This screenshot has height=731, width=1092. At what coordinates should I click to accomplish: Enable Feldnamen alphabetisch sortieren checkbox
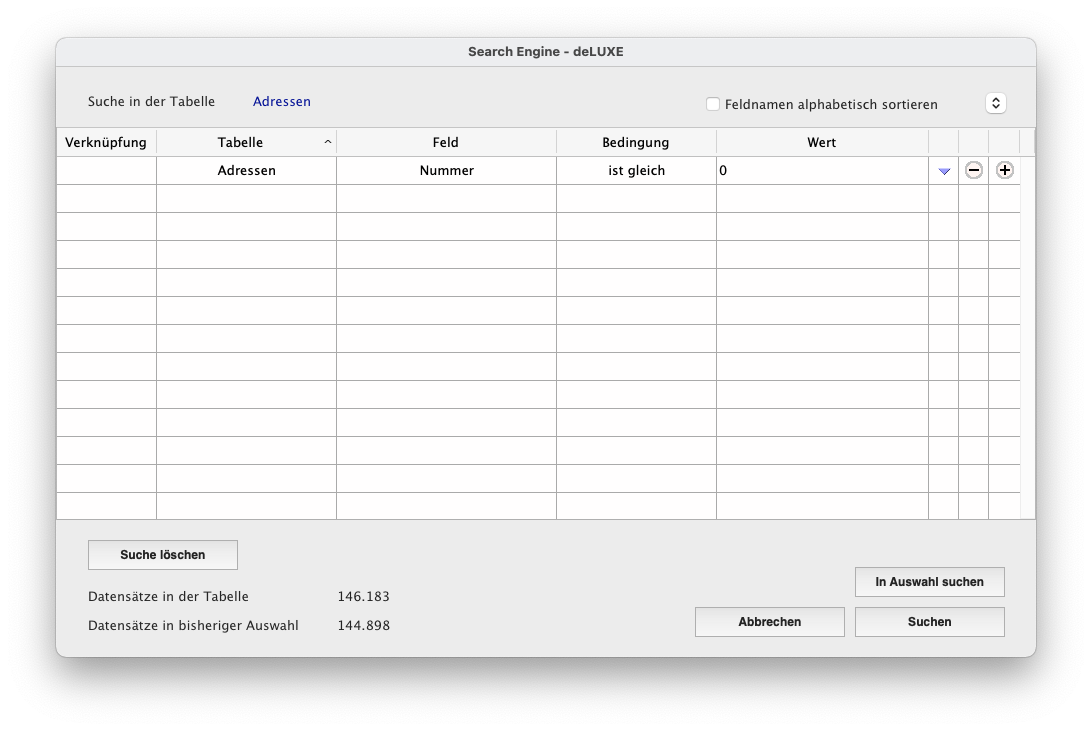pos(713,104)
